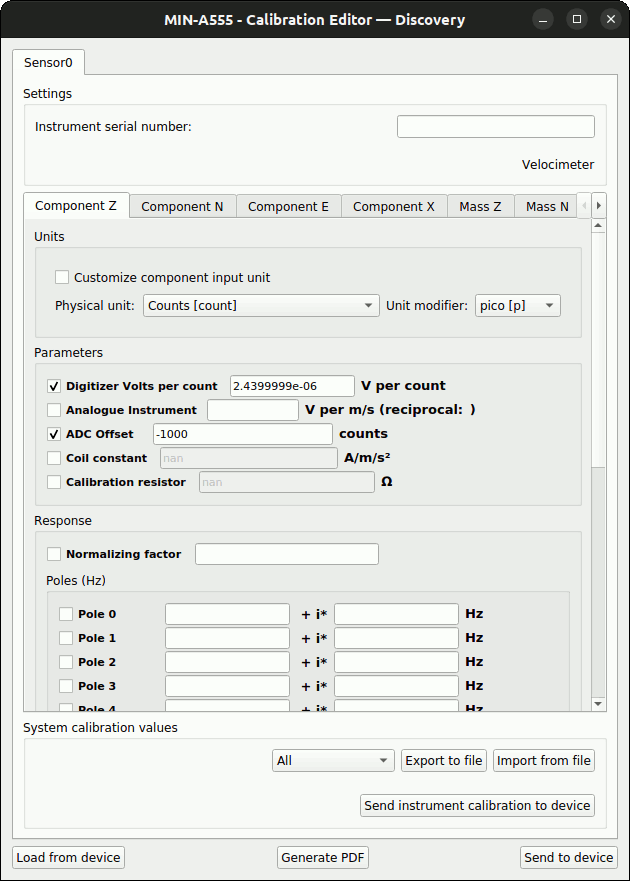Open the Physical unit dropdown
630x881 pixels.
tap(261, 306)
